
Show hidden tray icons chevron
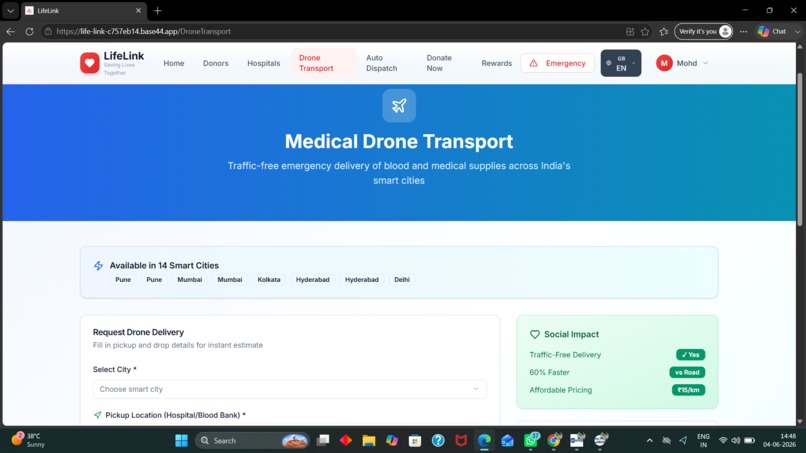pyautogui.click(x=650, y=441)
